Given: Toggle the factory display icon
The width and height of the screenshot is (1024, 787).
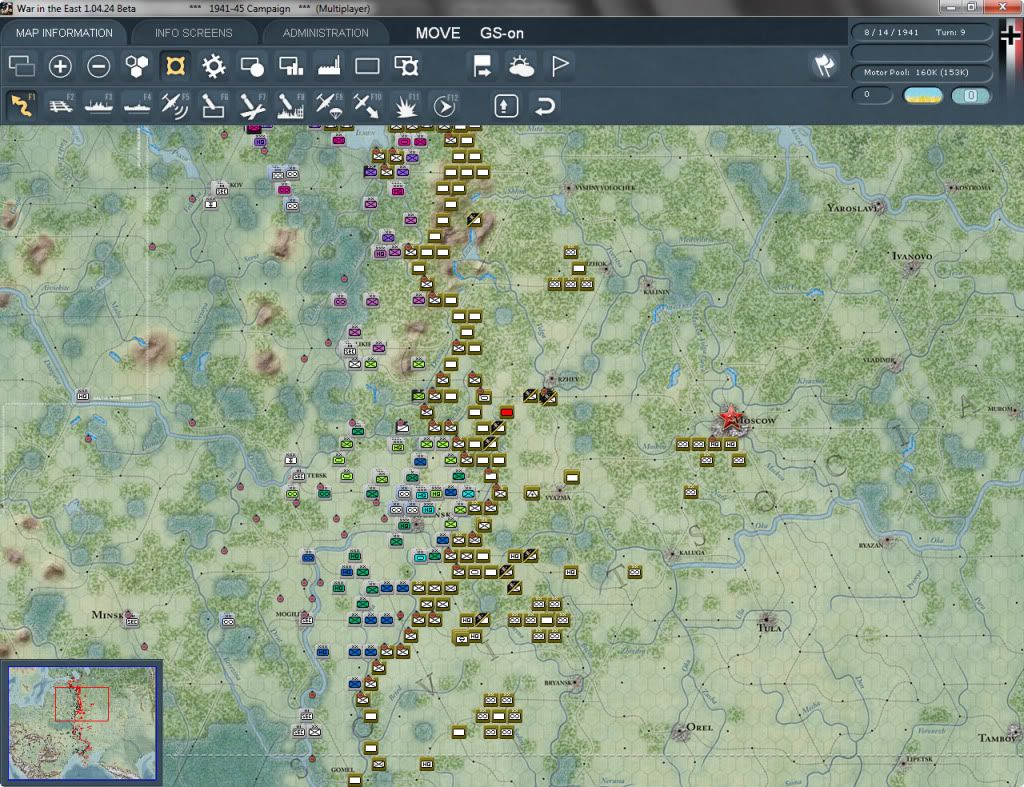Looking at the screenshot, I should pos(328,66).
